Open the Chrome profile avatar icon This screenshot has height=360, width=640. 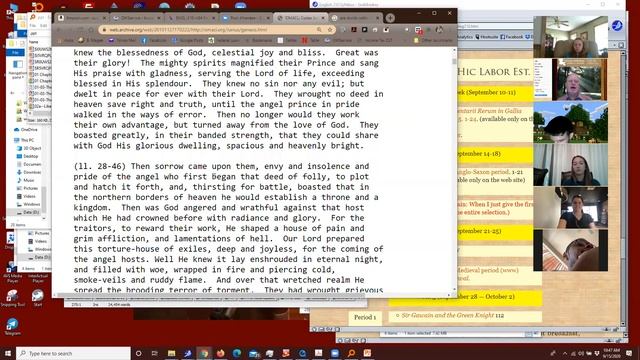click(439, 30)
